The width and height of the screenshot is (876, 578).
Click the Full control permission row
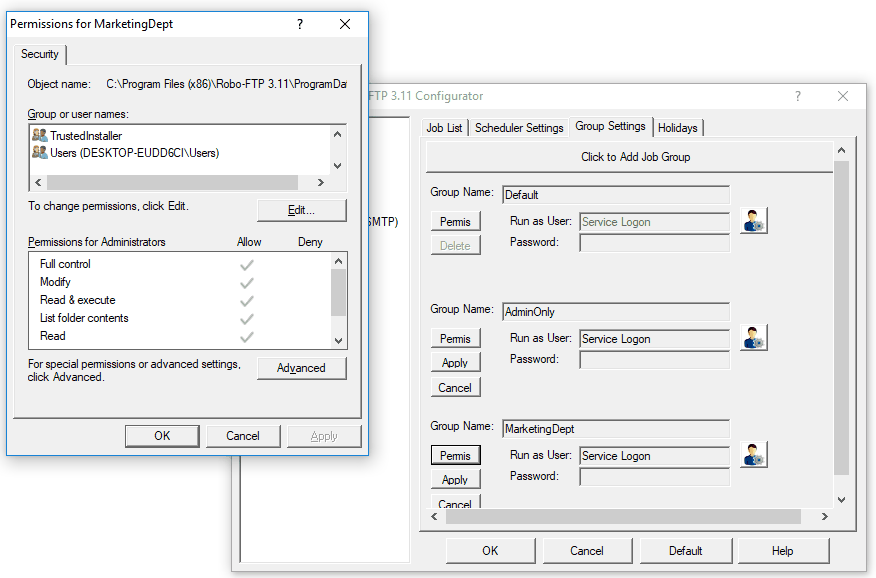[x=180, y=264]
